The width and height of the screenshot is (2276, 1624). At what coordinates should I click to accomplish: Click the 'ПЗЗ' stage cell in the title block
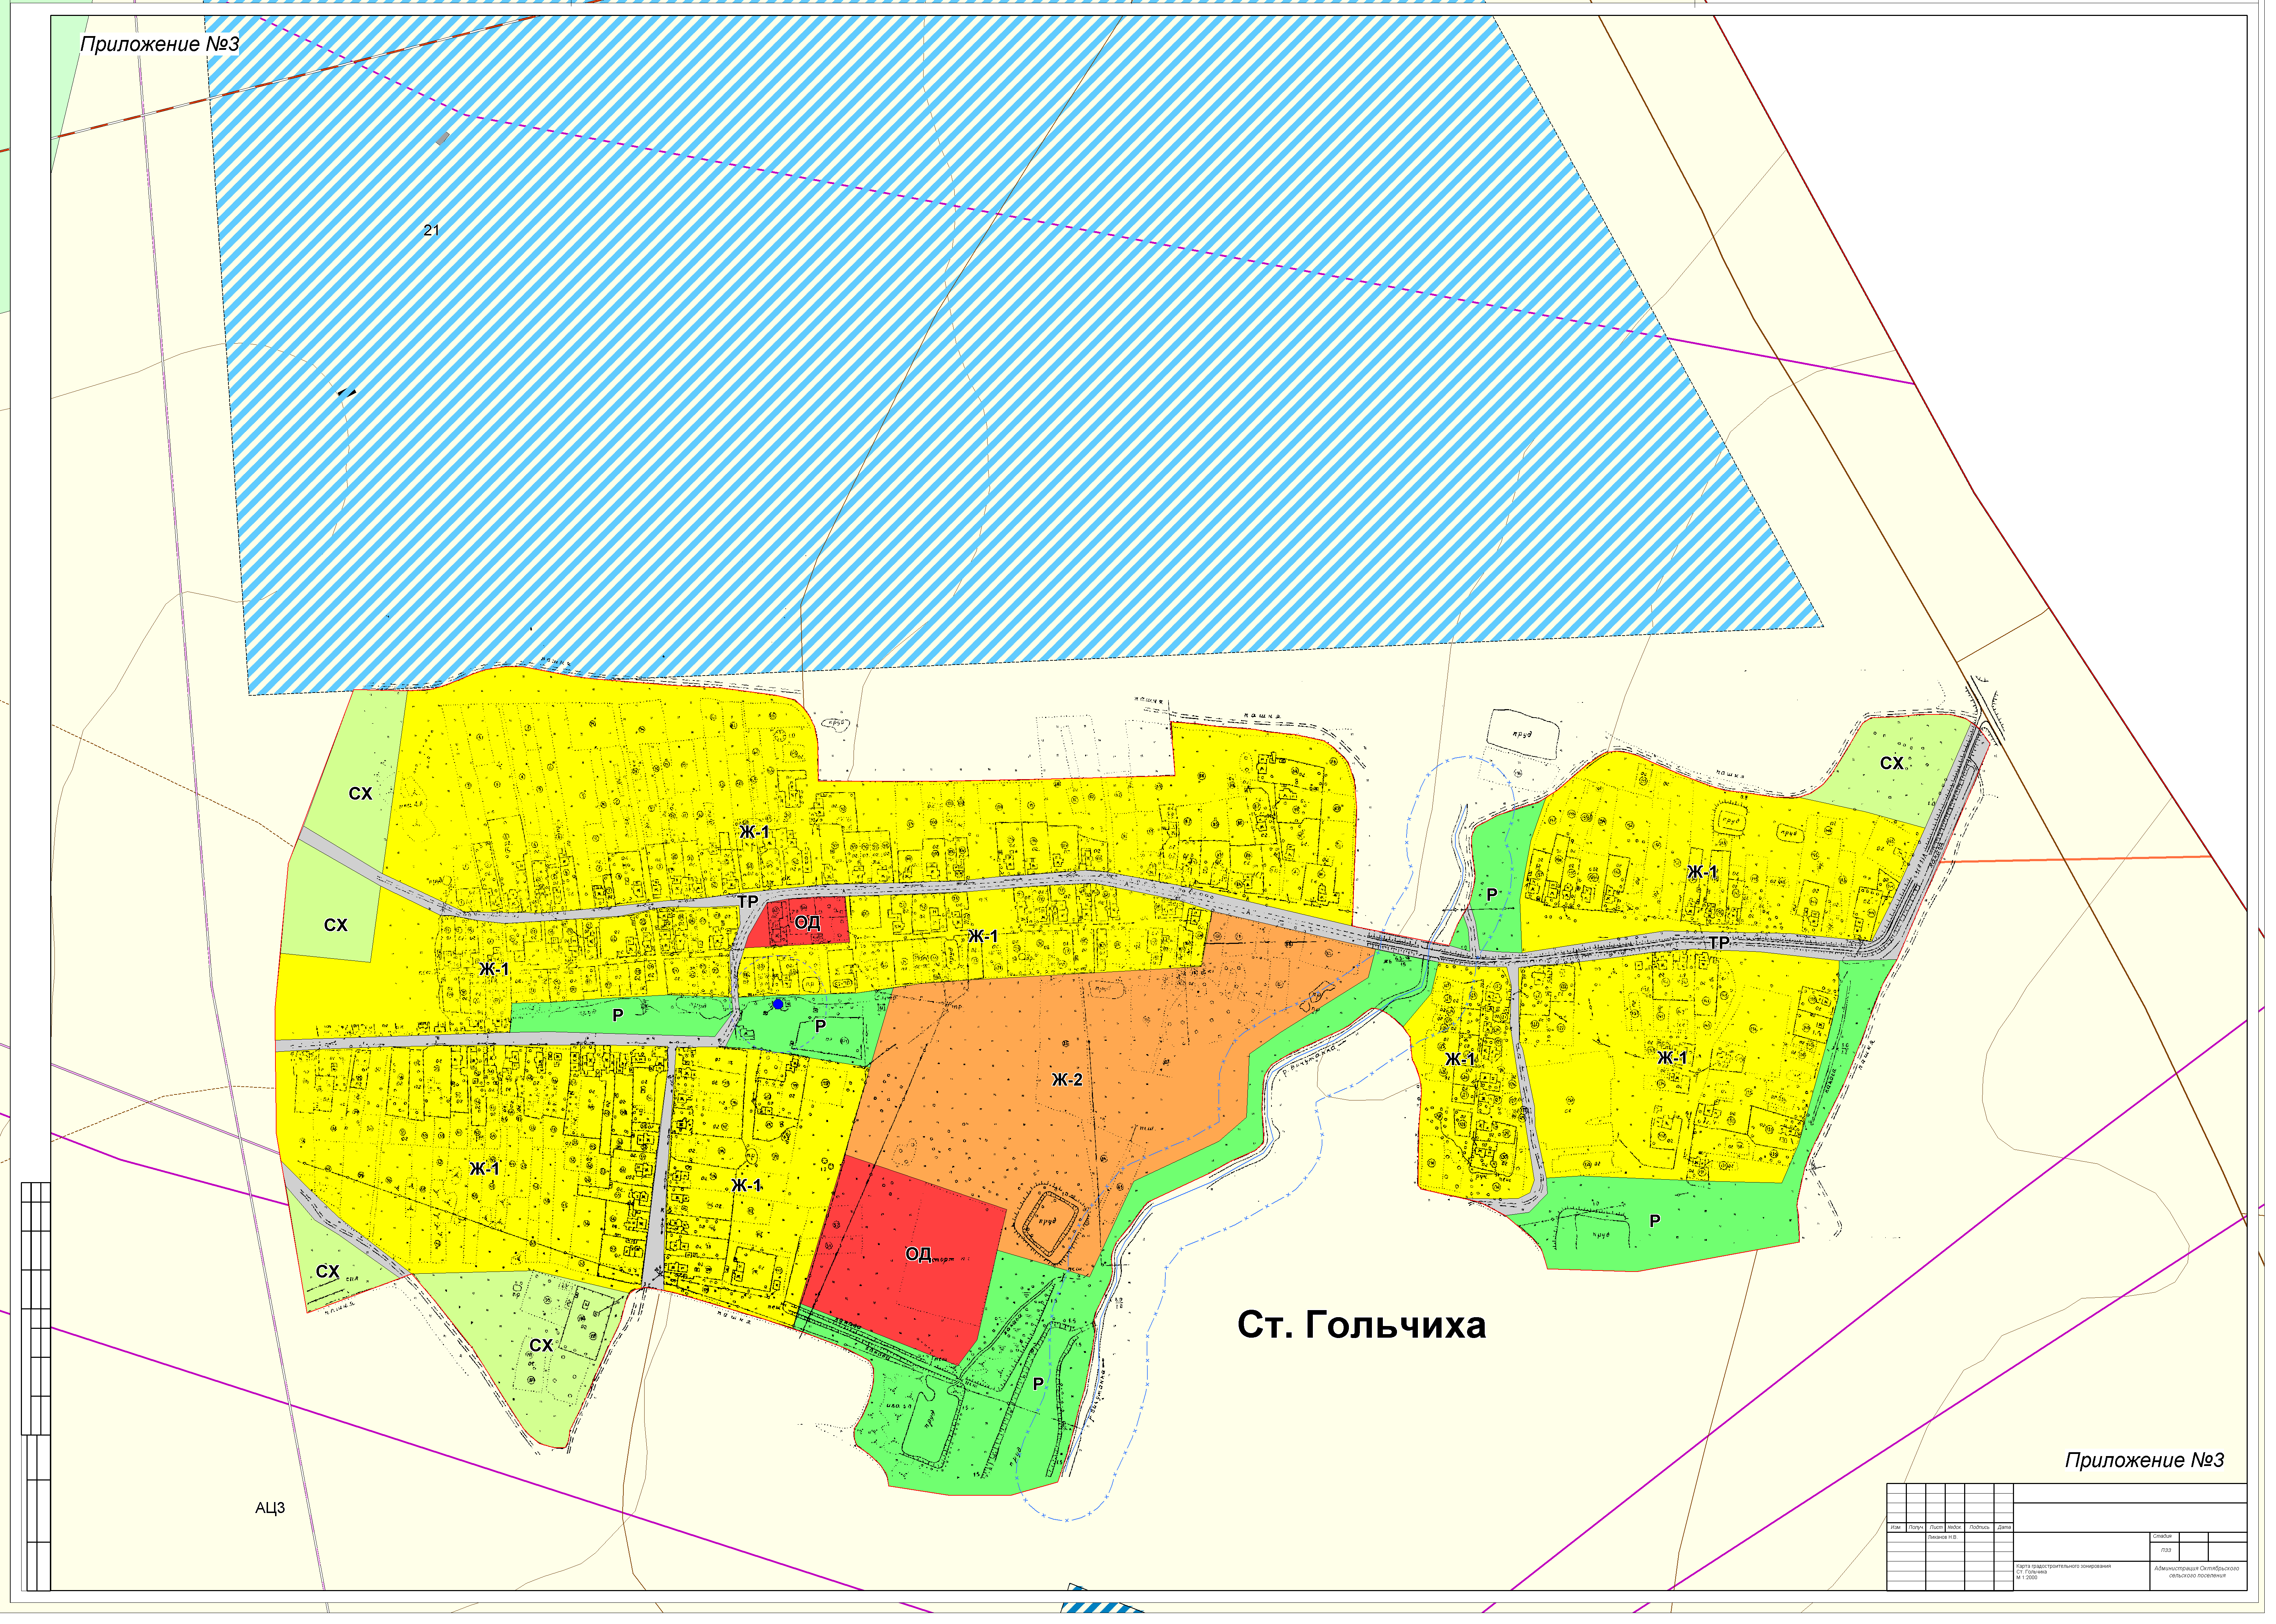2166,1550
